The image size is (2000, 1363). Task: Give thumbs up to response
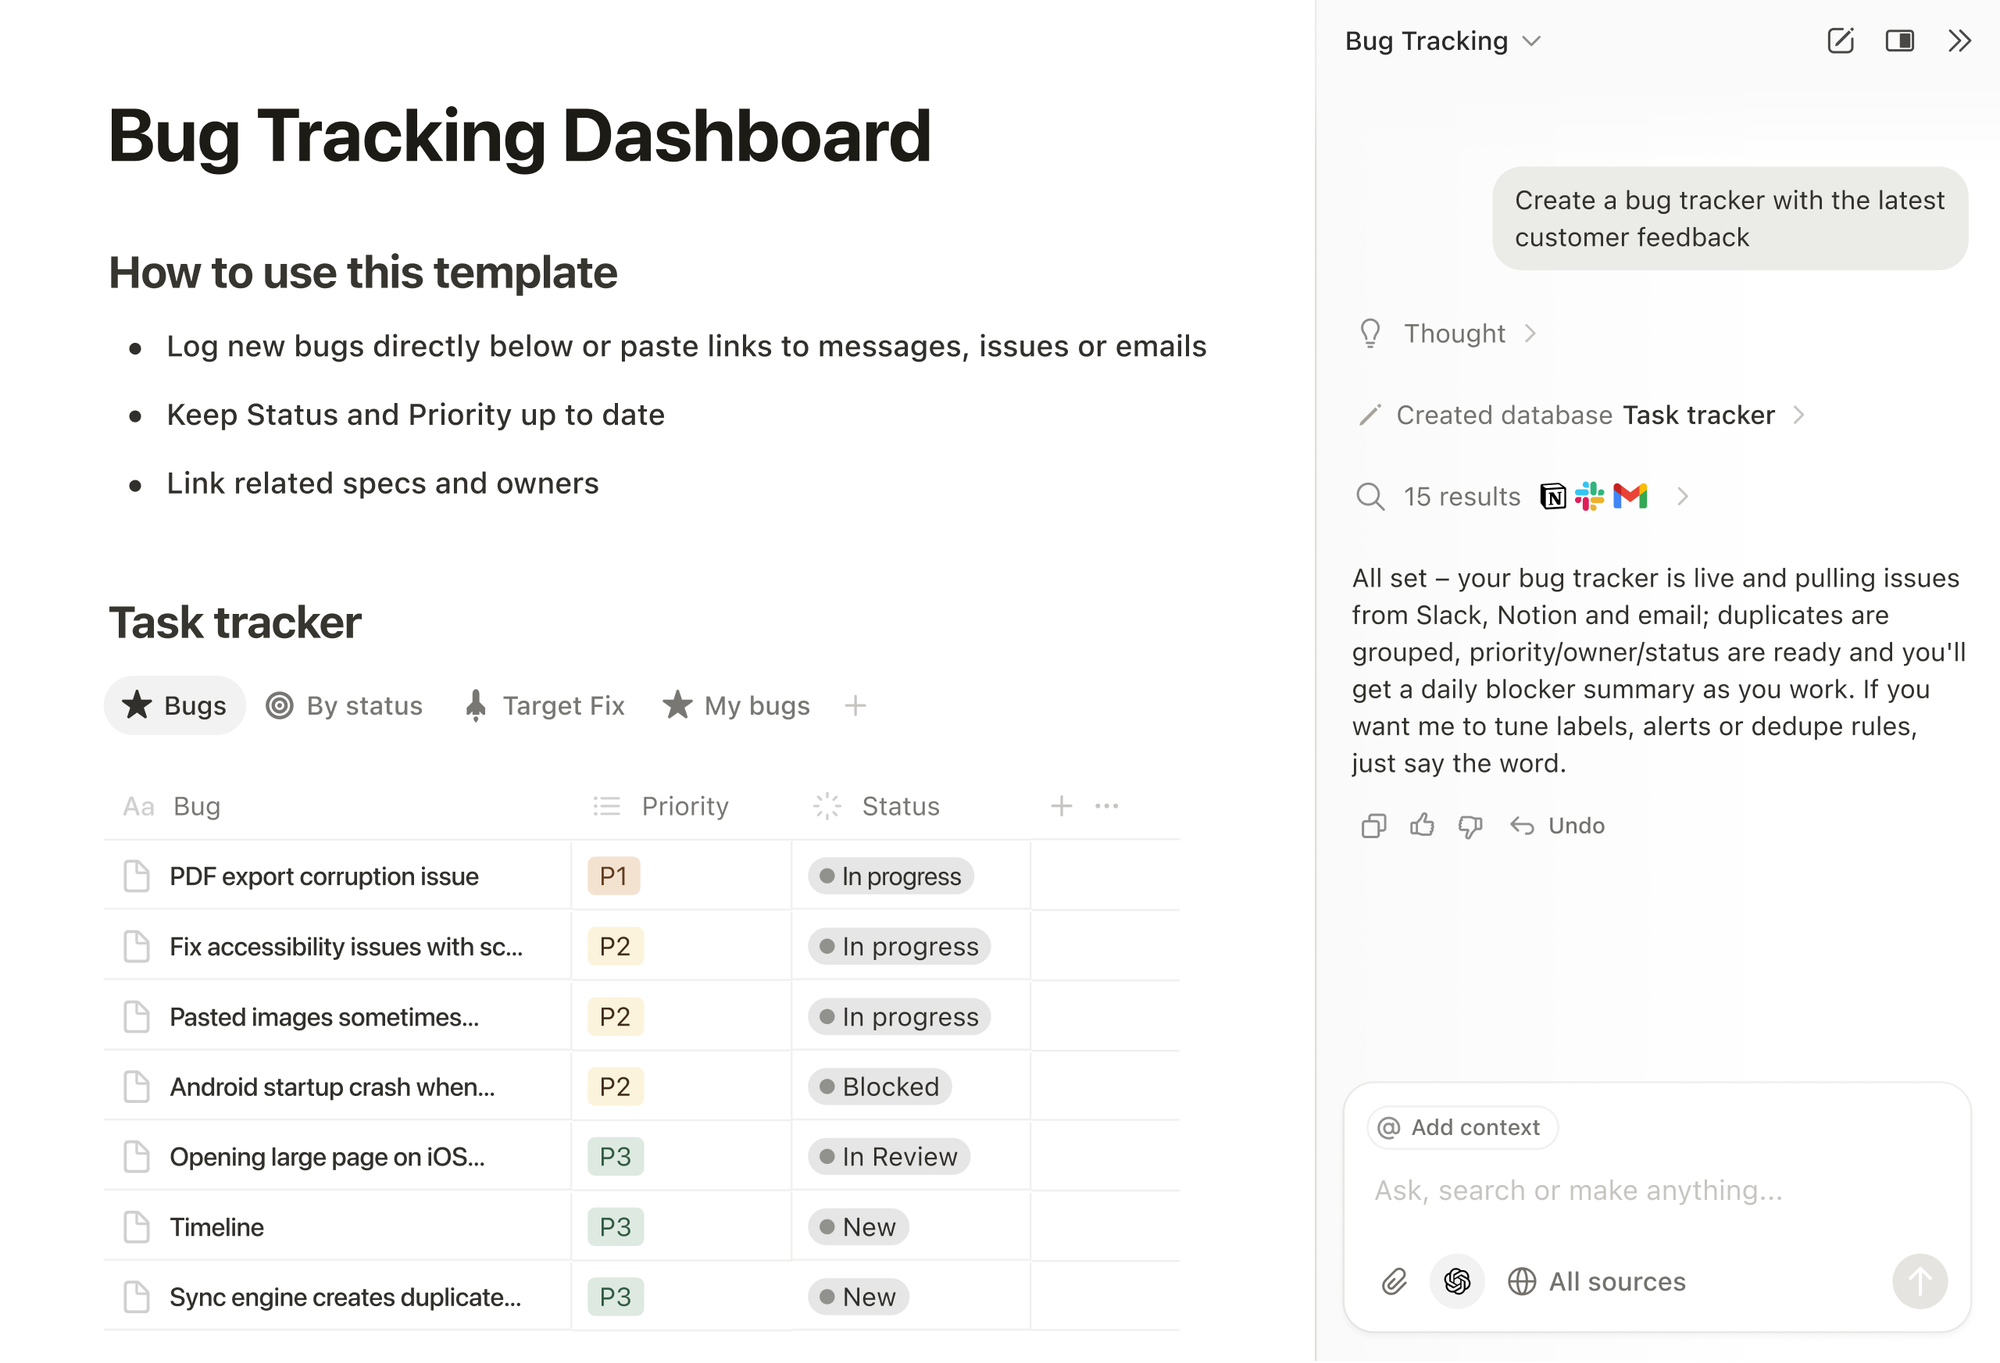(x=1422, y=826)
